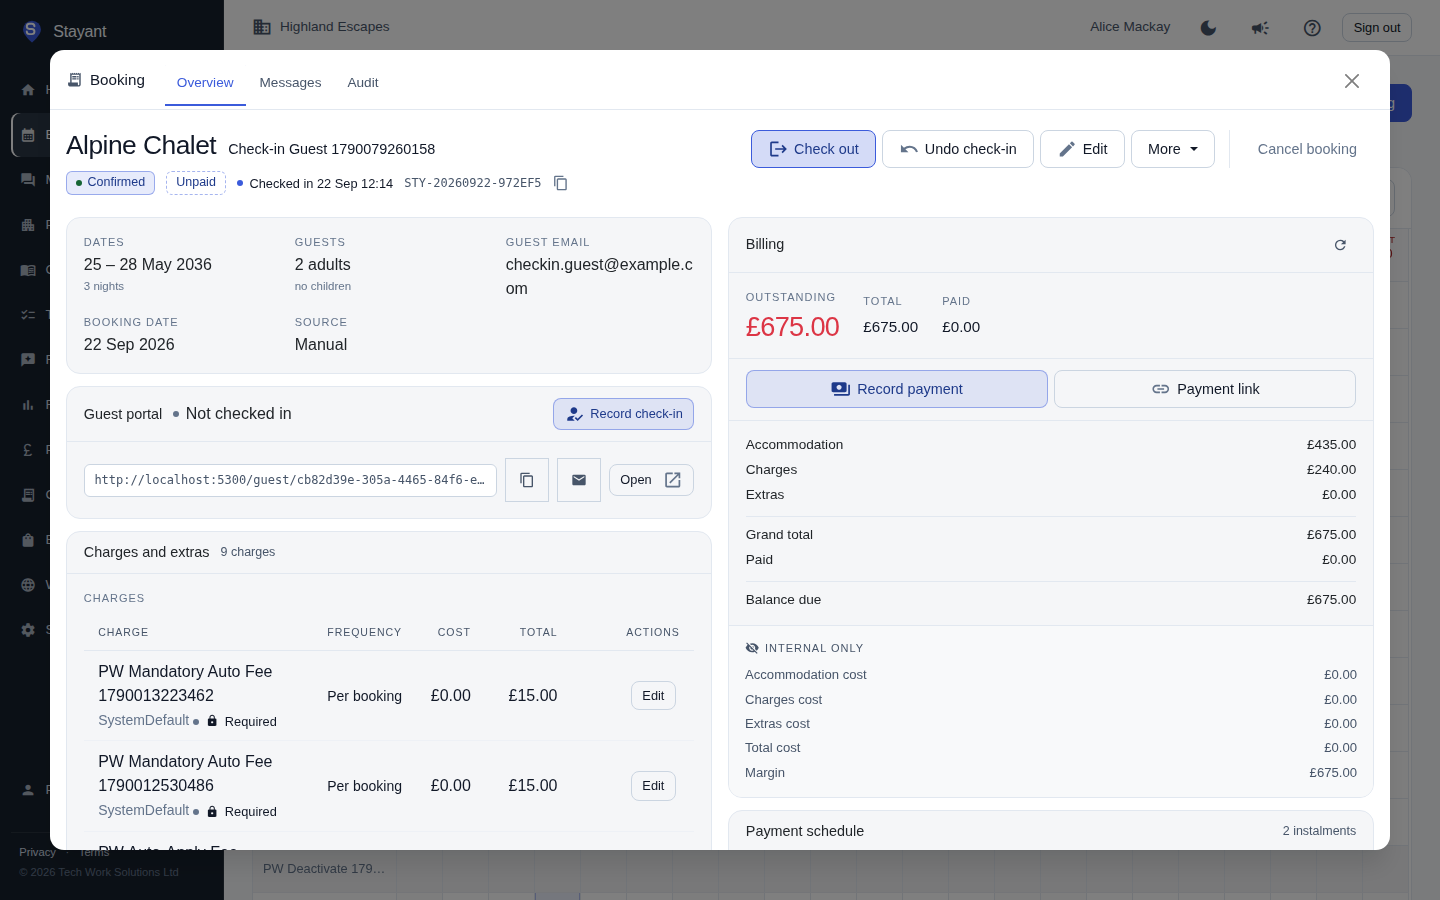1440x900 pixels.
Task: Click the Alice Mackay user name
Action: point(1130,27)
